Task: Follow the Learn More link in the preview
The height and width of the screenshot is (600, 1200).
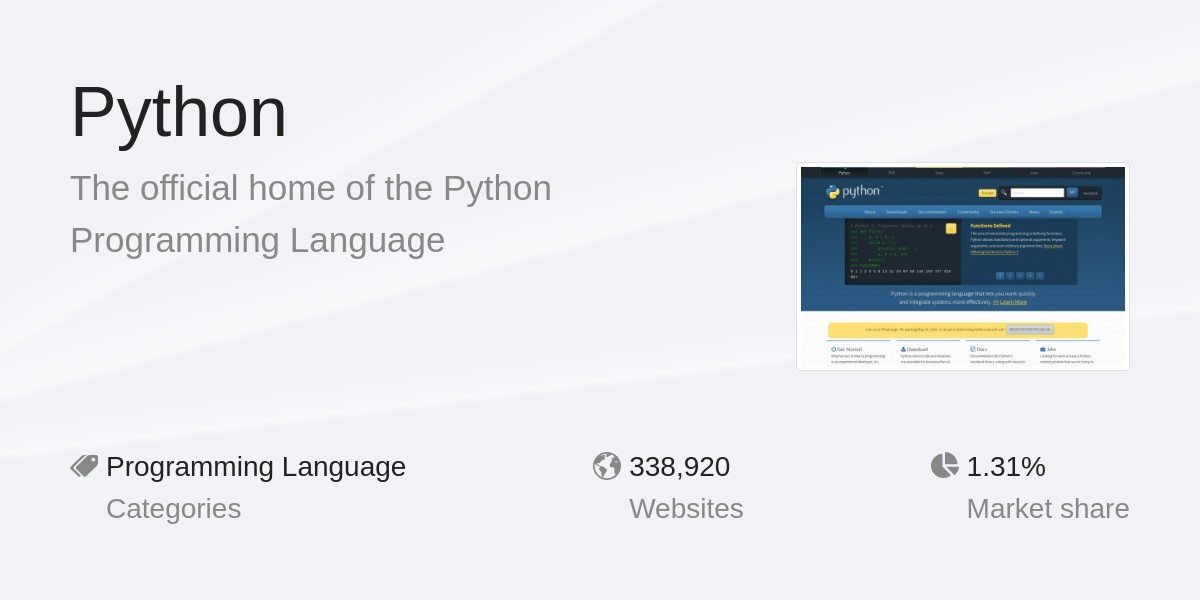Action: coord(1012,301)
